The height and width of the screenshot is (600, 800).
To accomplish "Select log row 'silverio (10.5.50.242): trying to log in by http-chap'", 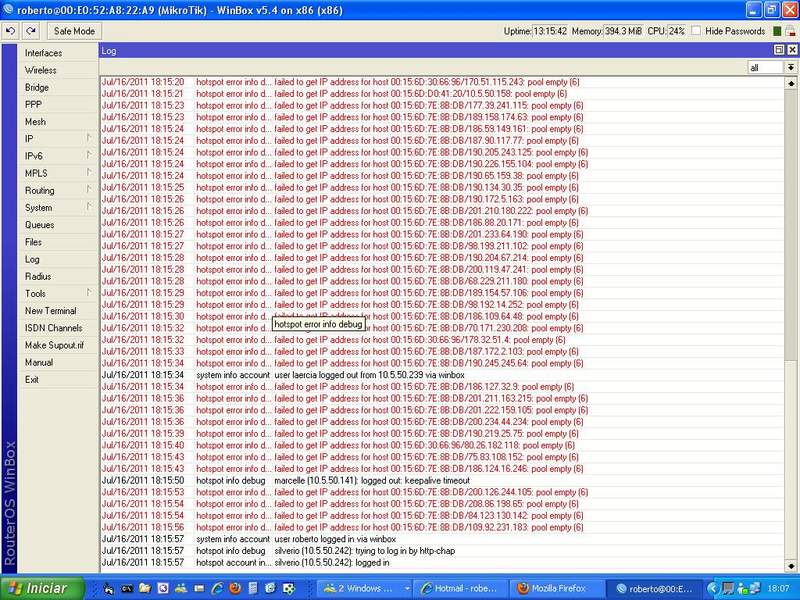I will click(x=442, y=551).
